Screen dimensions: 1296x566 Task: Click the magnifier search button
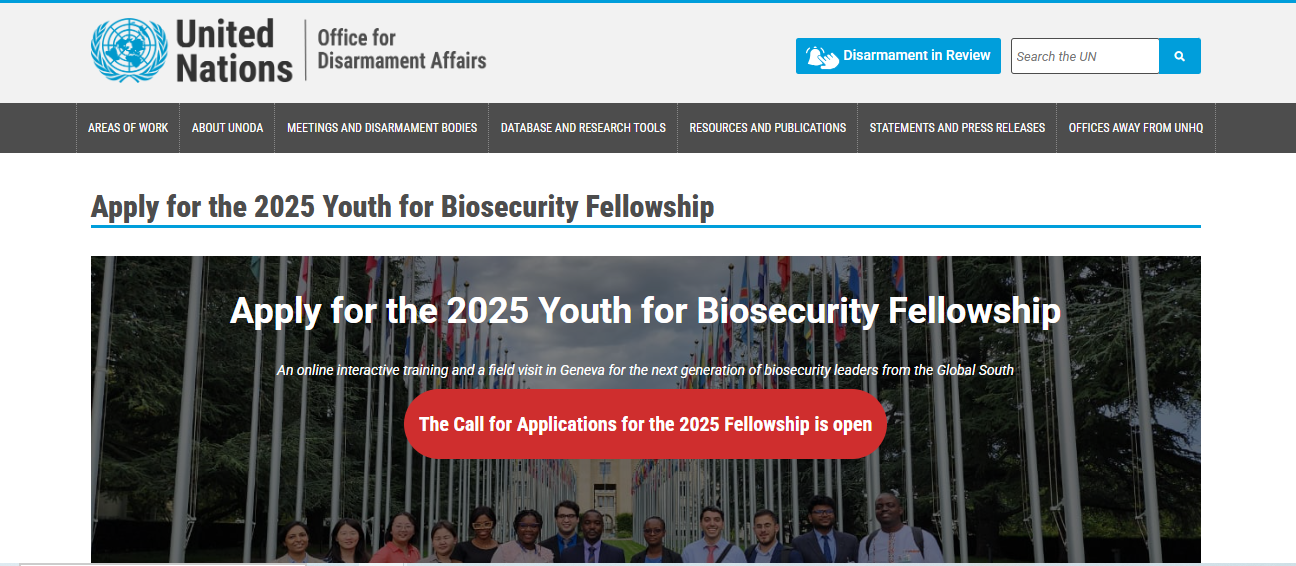[x=1180, y=56]
